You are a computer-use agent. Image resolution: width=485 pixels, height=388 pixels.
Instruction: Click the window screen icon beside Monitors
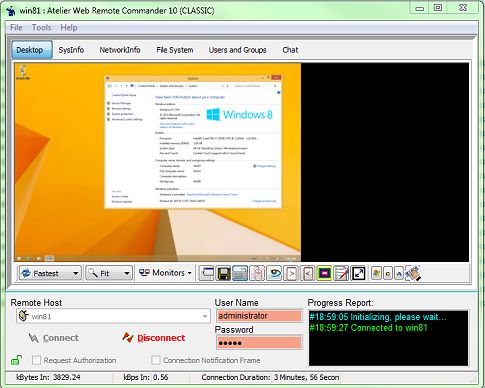(x=207, y=273)
